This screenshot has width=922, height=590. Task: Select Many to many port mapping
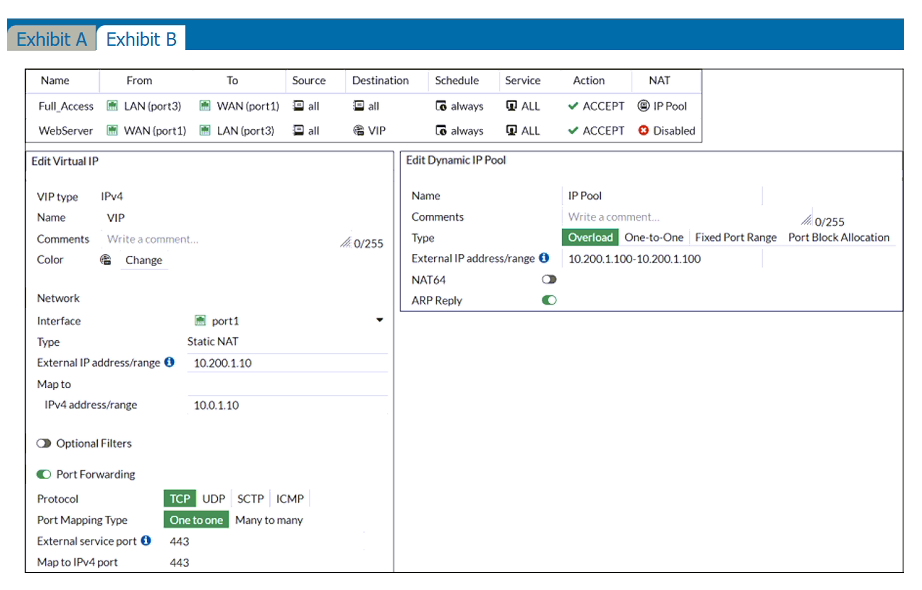[269, 520]
